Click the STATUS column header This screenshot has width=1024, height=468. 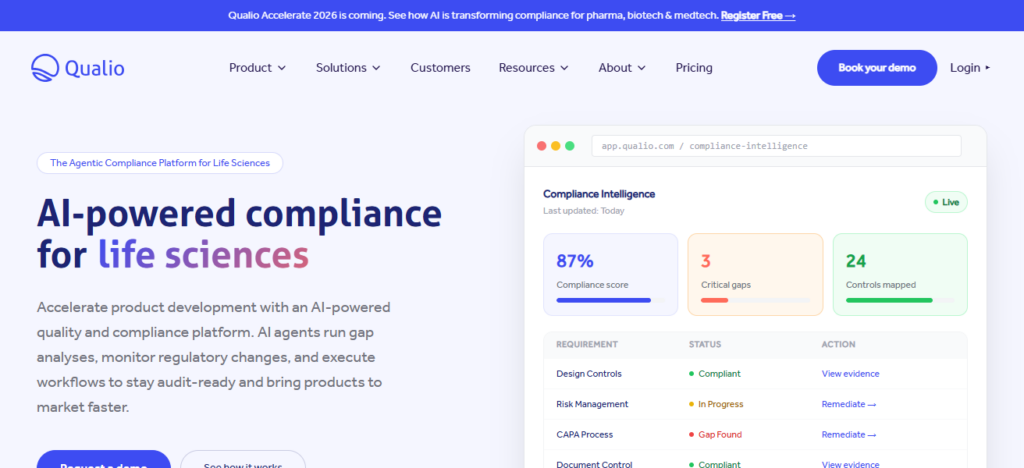pyautogui.click(x=705, y=345)
